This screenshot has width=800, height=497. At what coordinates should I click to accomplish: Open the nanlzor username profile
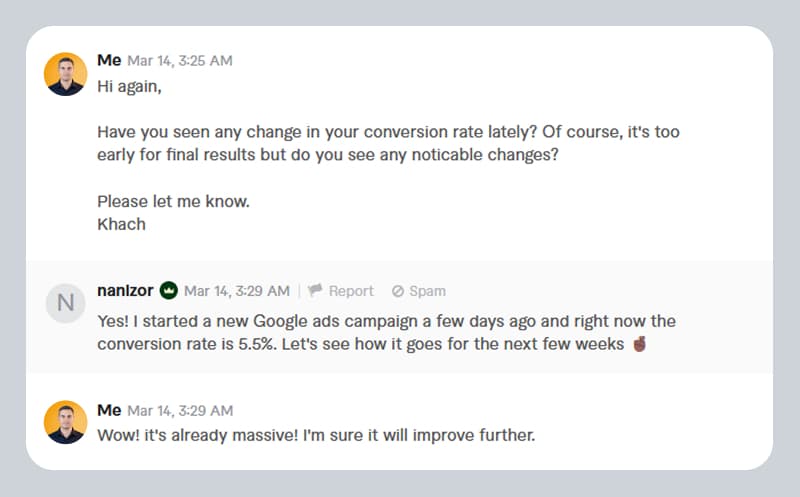(x=125, y=290)
